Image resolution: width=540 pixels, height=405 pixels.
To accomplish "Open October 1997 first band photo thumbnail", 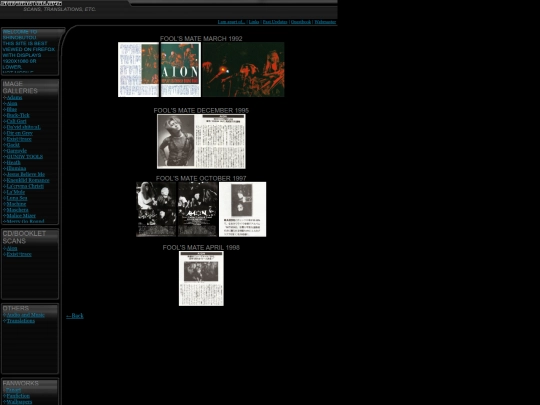I will [x=156, y=209].
